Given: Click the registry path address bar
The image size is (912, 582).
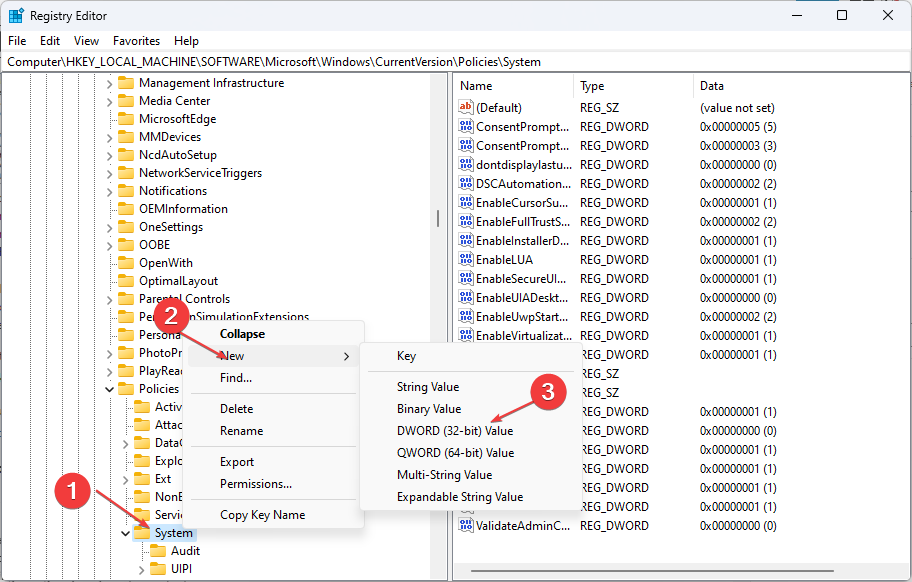Looking at the screenshot, I should click(456, 62).
